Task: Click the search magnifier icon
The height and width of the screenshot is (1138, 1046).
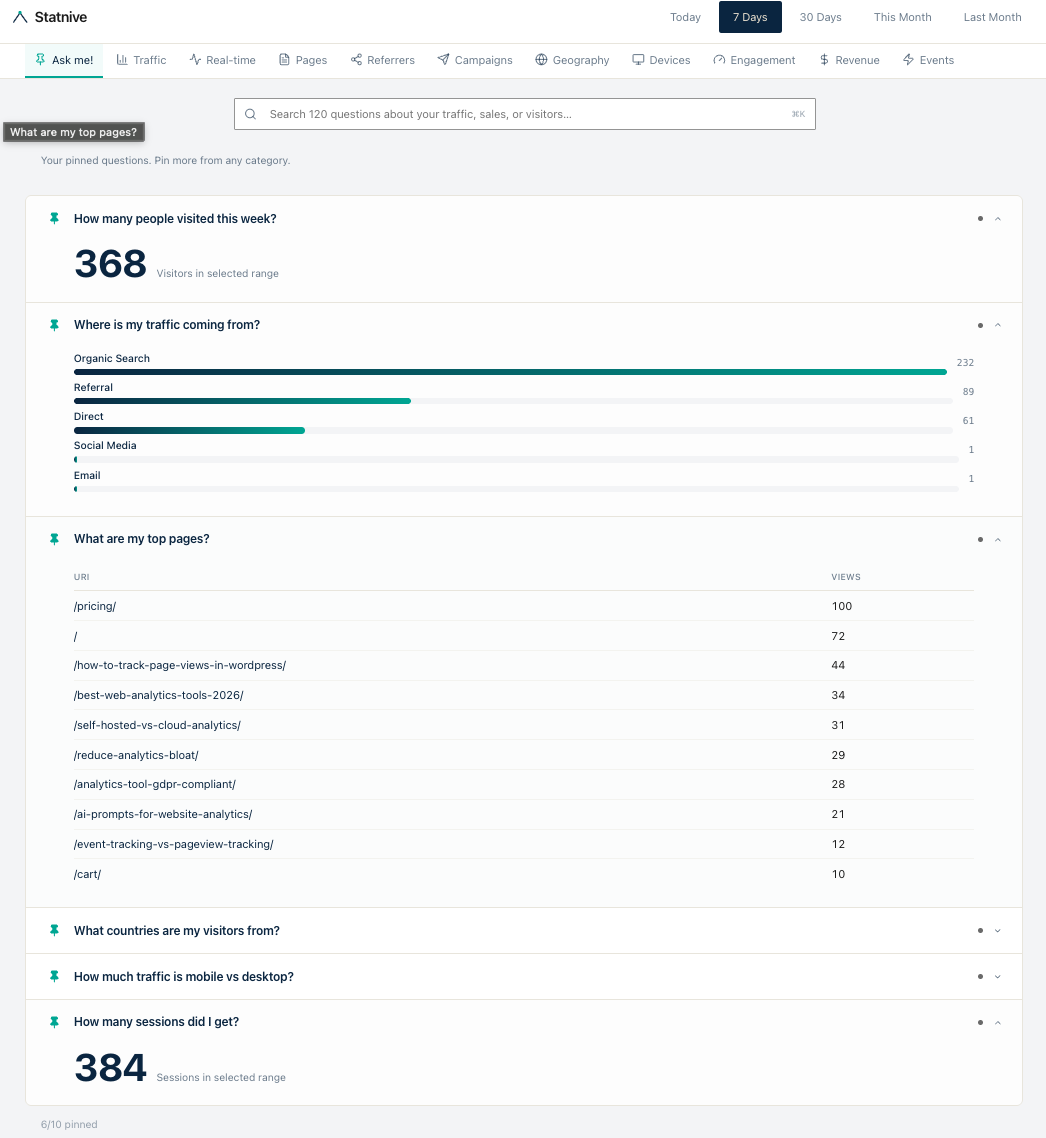Action: click(x=250, y=114)
